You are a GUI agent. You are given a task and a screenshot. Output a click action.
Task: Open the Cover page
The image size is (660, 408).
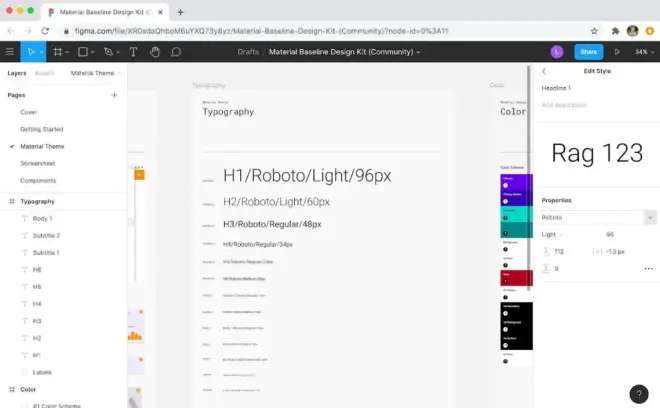(x=29, y=112)
